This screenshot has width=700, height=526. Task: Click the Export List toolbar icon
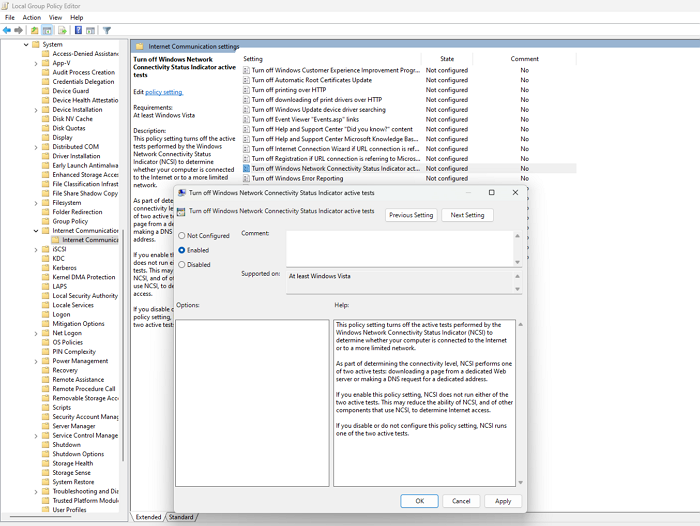62,30
